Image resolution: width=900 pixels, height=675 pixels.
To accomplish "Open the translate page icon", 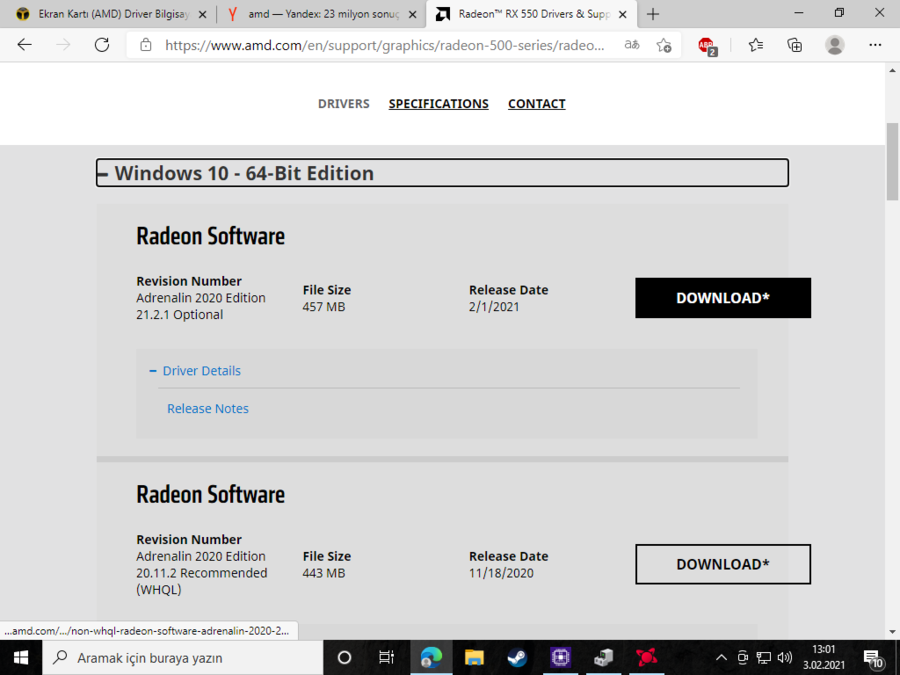I will (632, 45).
